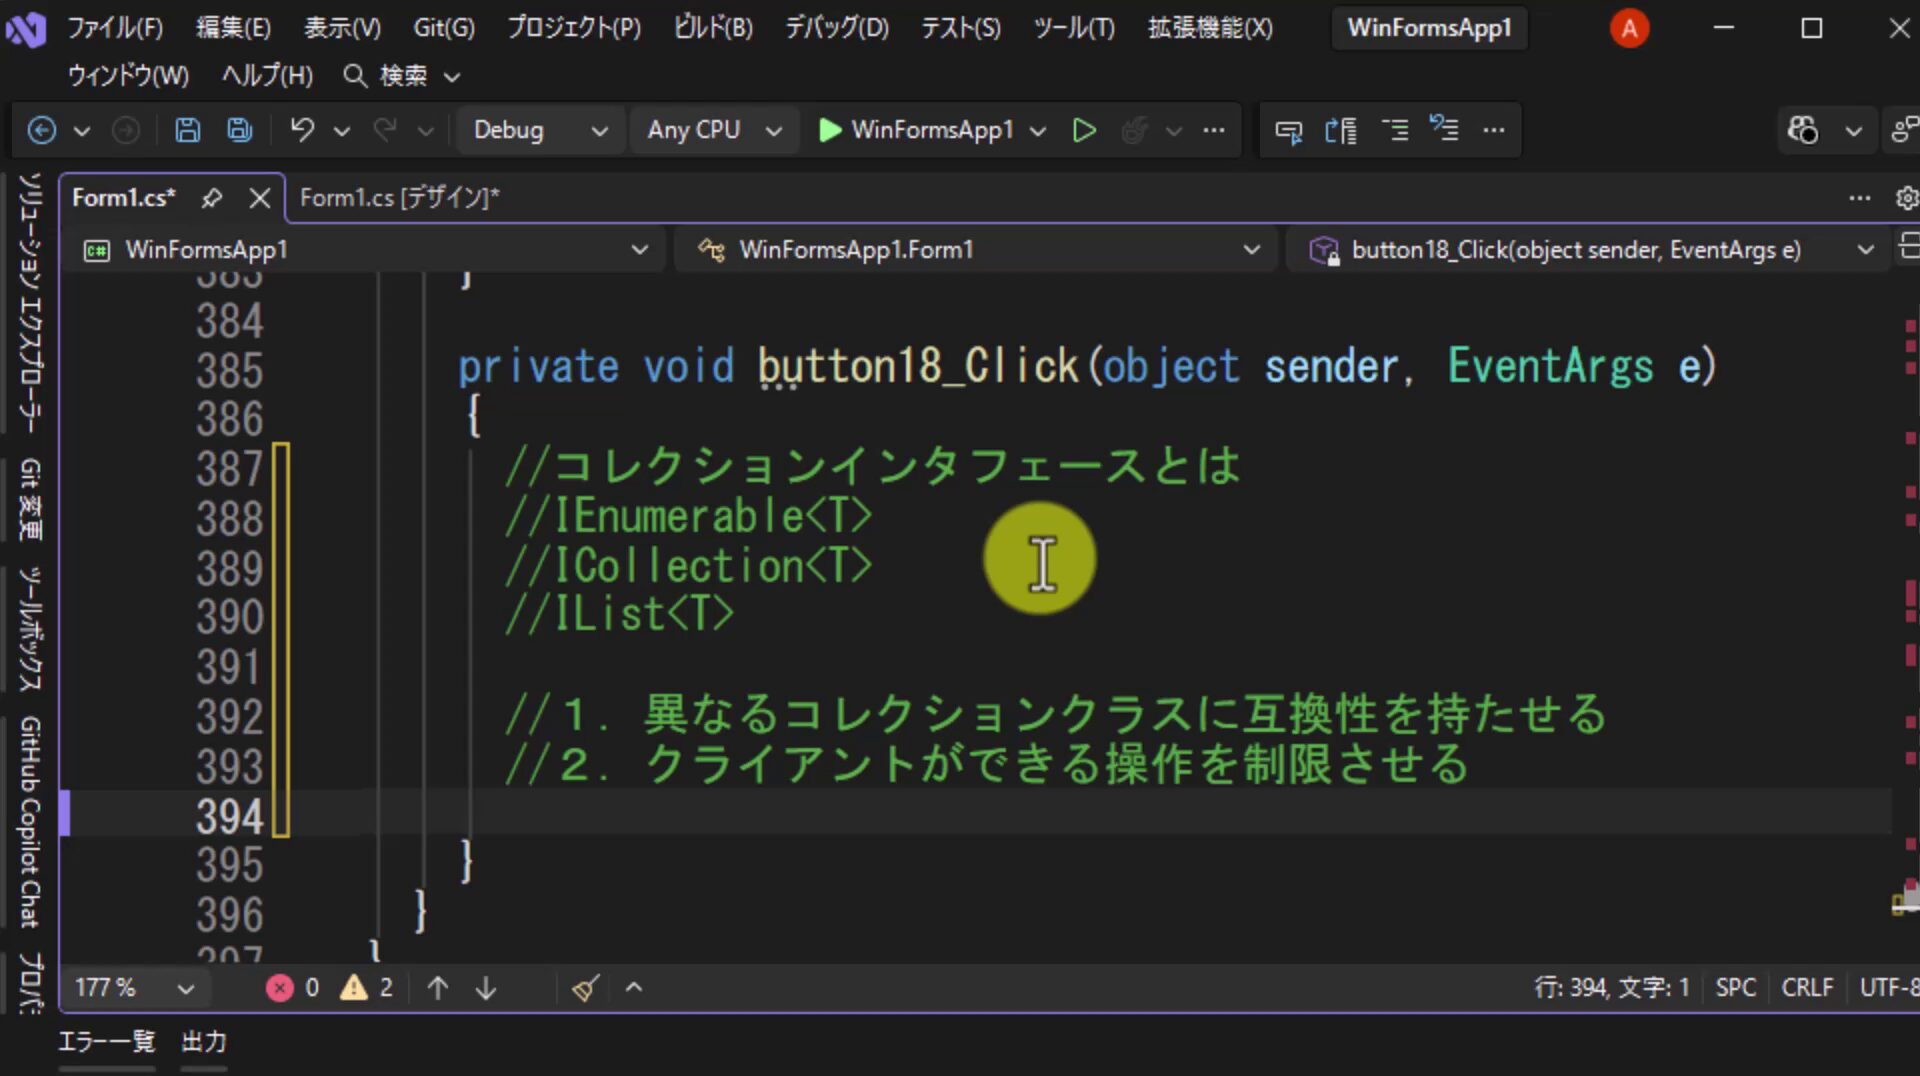Open the ファイル(F) menu

pyautogui.click(x=115, y=28)
